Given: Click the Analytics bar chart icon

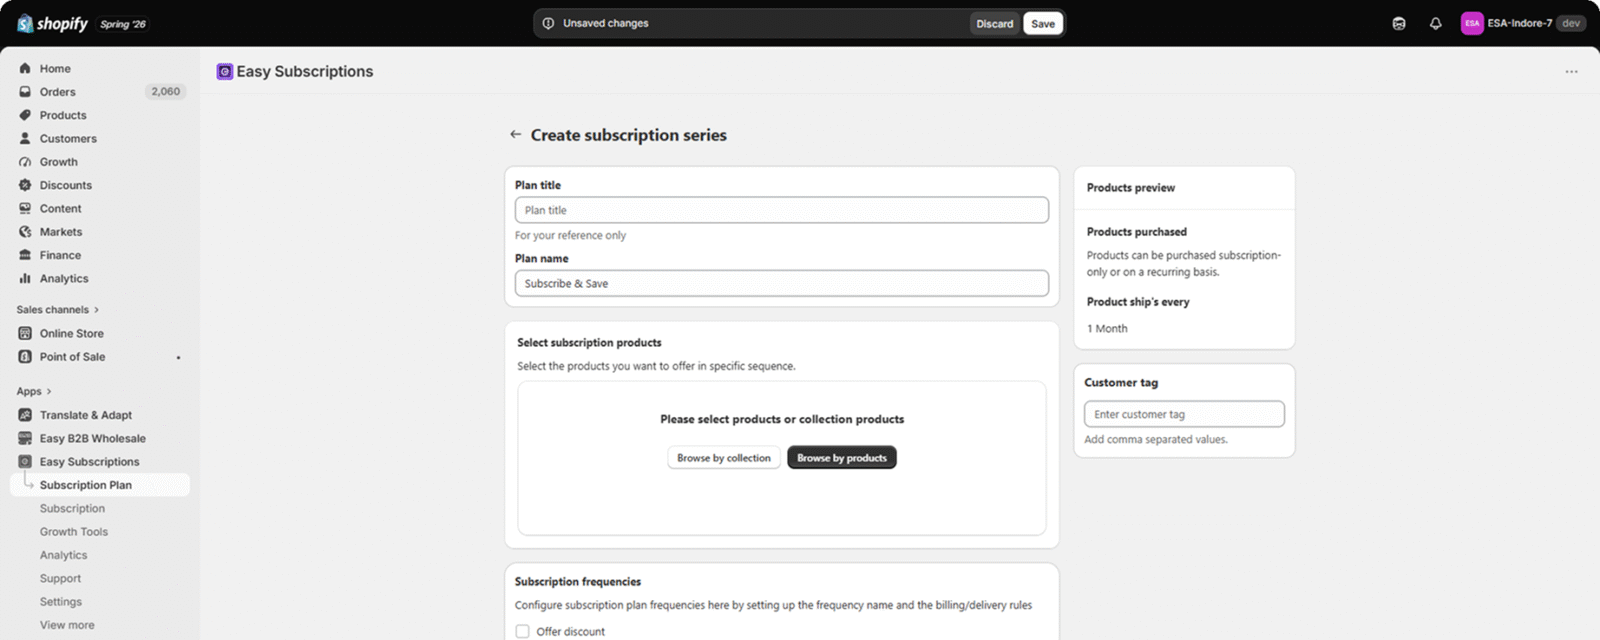Looking at the screenshot, I should pos(25,278).
